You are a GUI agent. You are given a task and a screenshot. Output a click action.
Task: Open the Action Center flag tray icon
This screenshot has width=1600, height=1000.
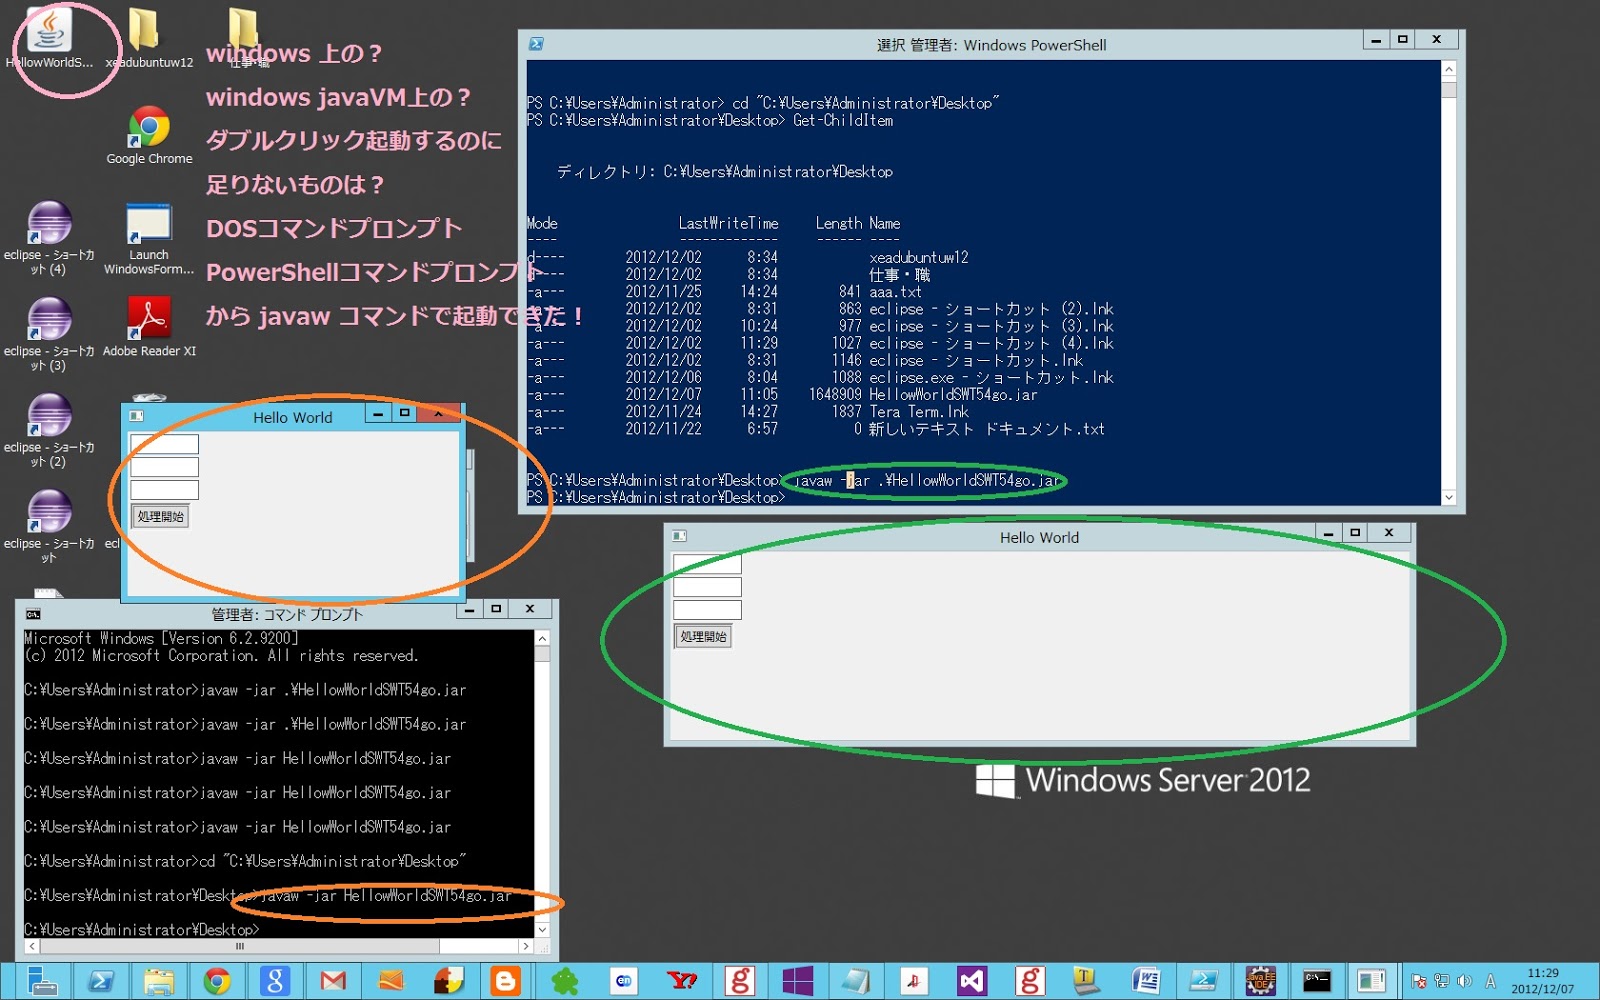click(1418, 981)
